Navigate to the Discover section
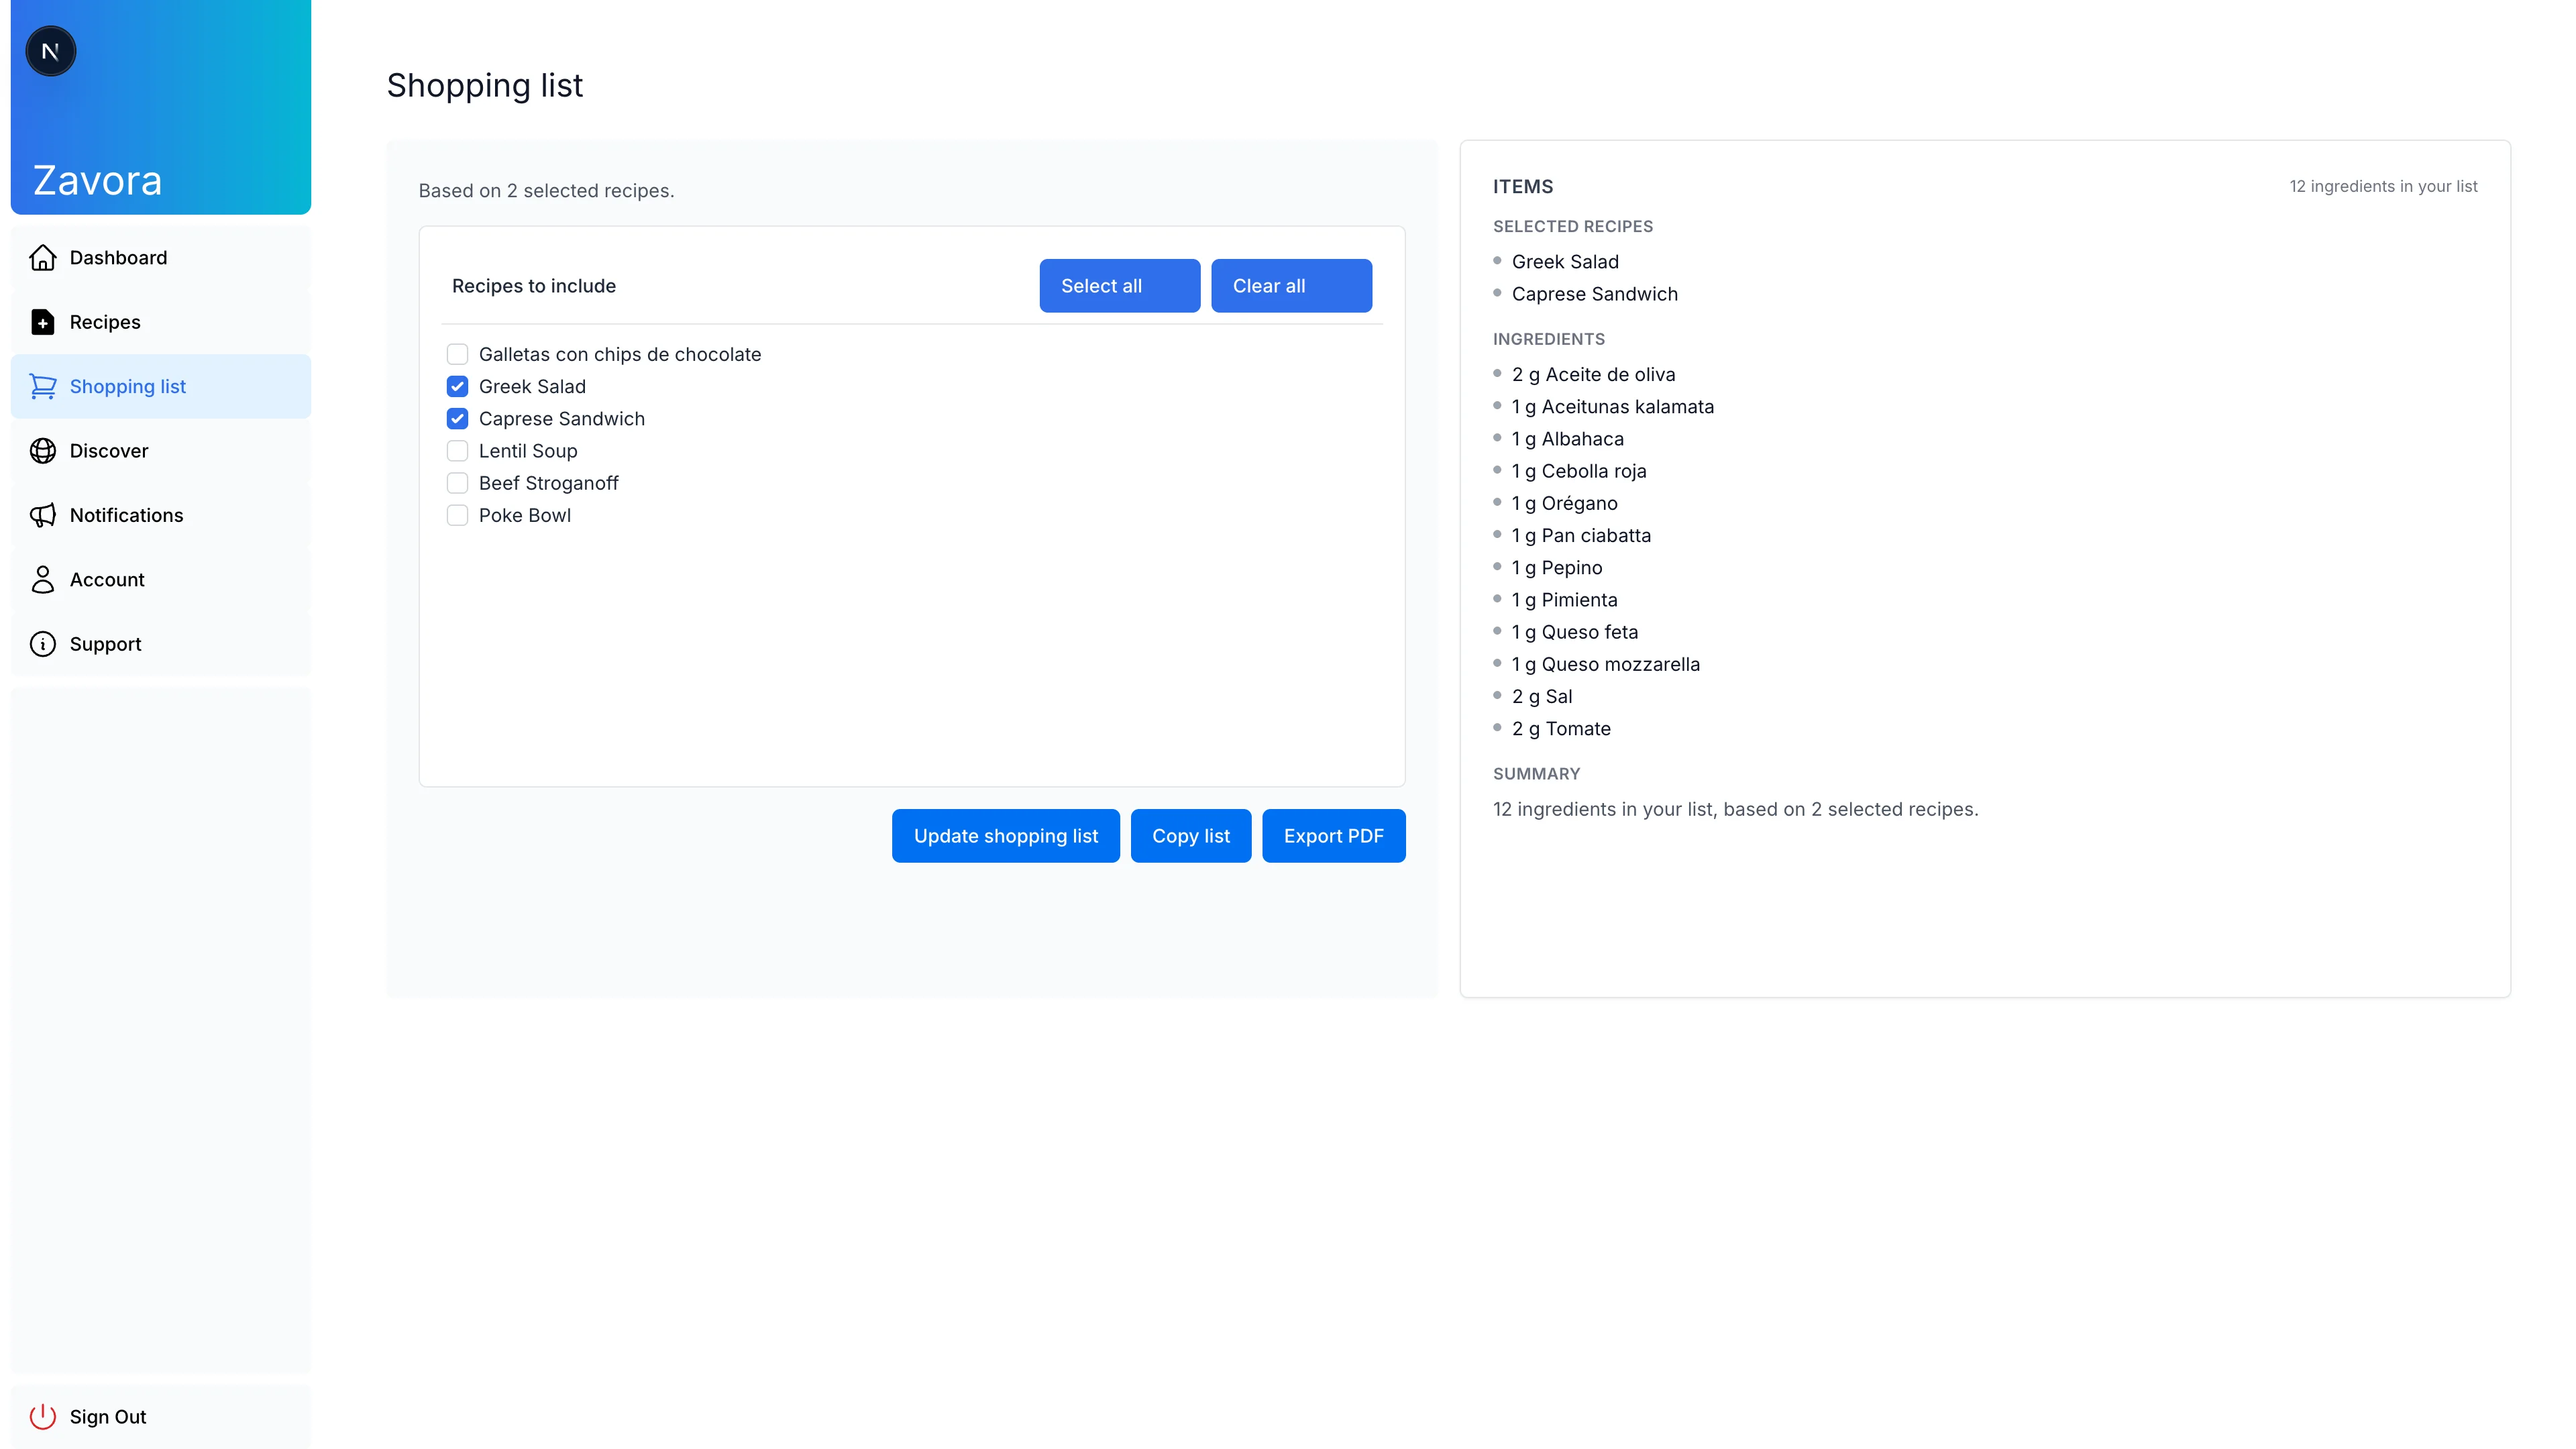This screenshot has width=2576, height=1449. click(108, 450)
